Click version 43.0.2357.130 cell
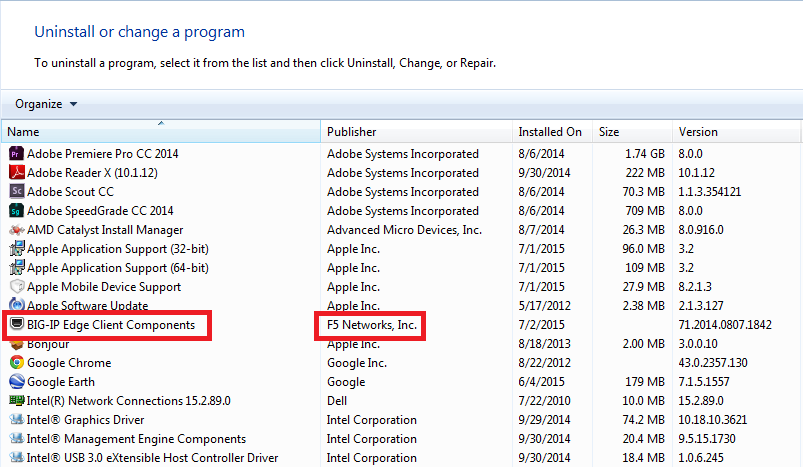 point(713,363)
